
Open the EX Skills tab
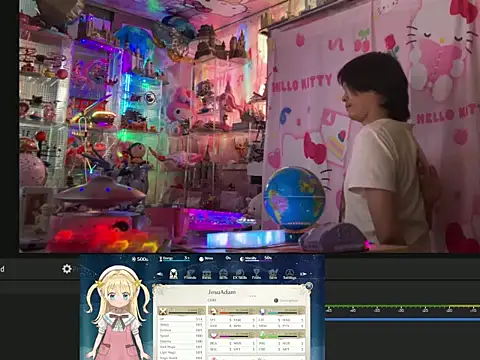[x=240, y=274]
